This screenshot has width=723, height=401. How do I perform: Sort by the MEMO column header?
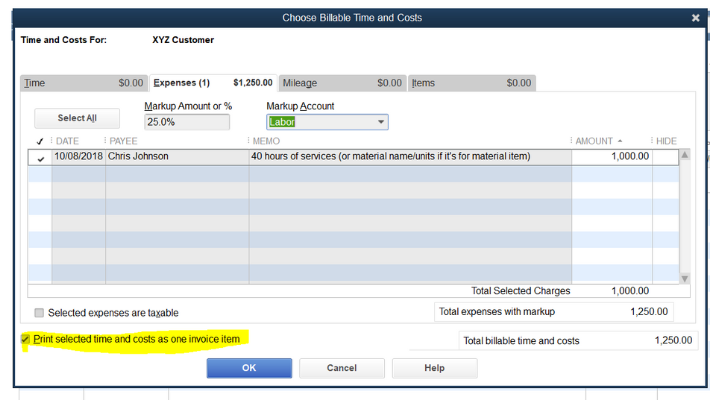tap(266, 141)
